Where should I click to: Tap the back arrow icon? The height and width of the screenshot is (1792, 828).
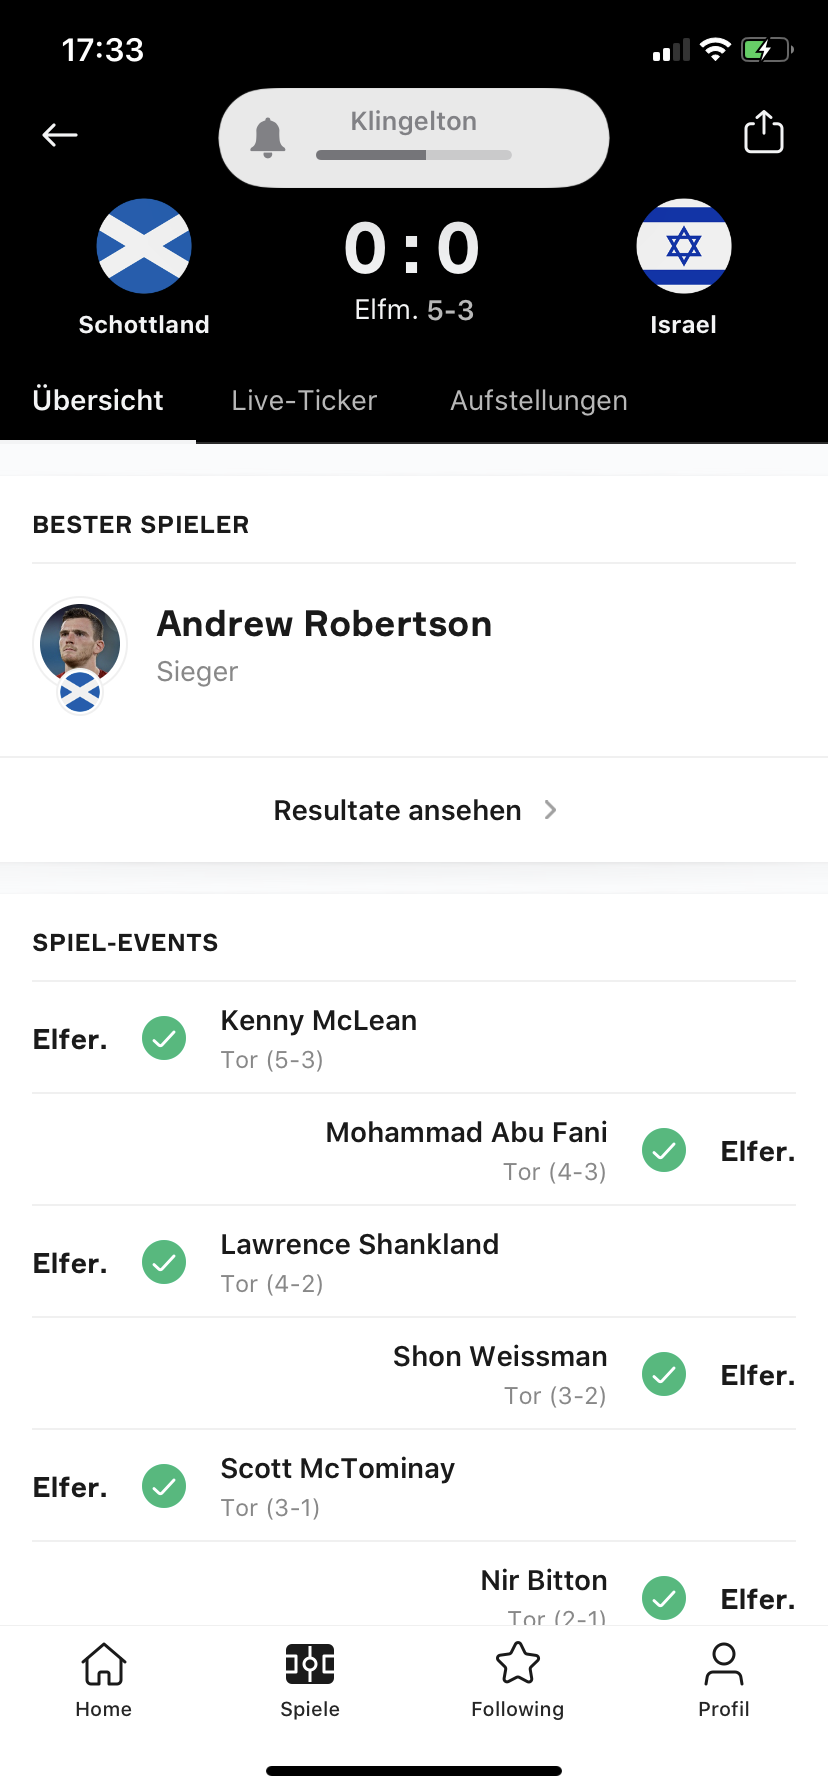pyautogui.click(x=60, y=135)
